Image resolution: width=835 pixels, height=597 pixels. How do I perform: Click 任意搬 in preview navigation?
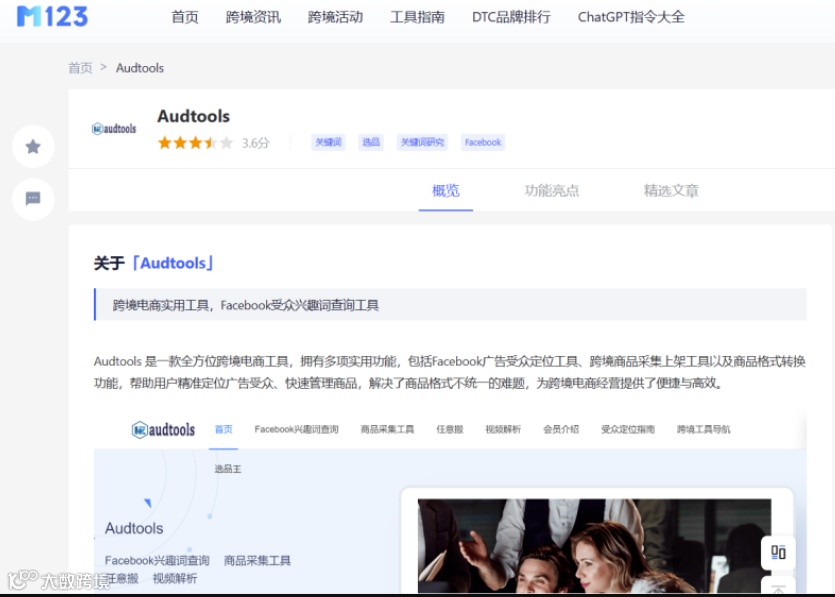pyautogui.click(x=450, y=429)
